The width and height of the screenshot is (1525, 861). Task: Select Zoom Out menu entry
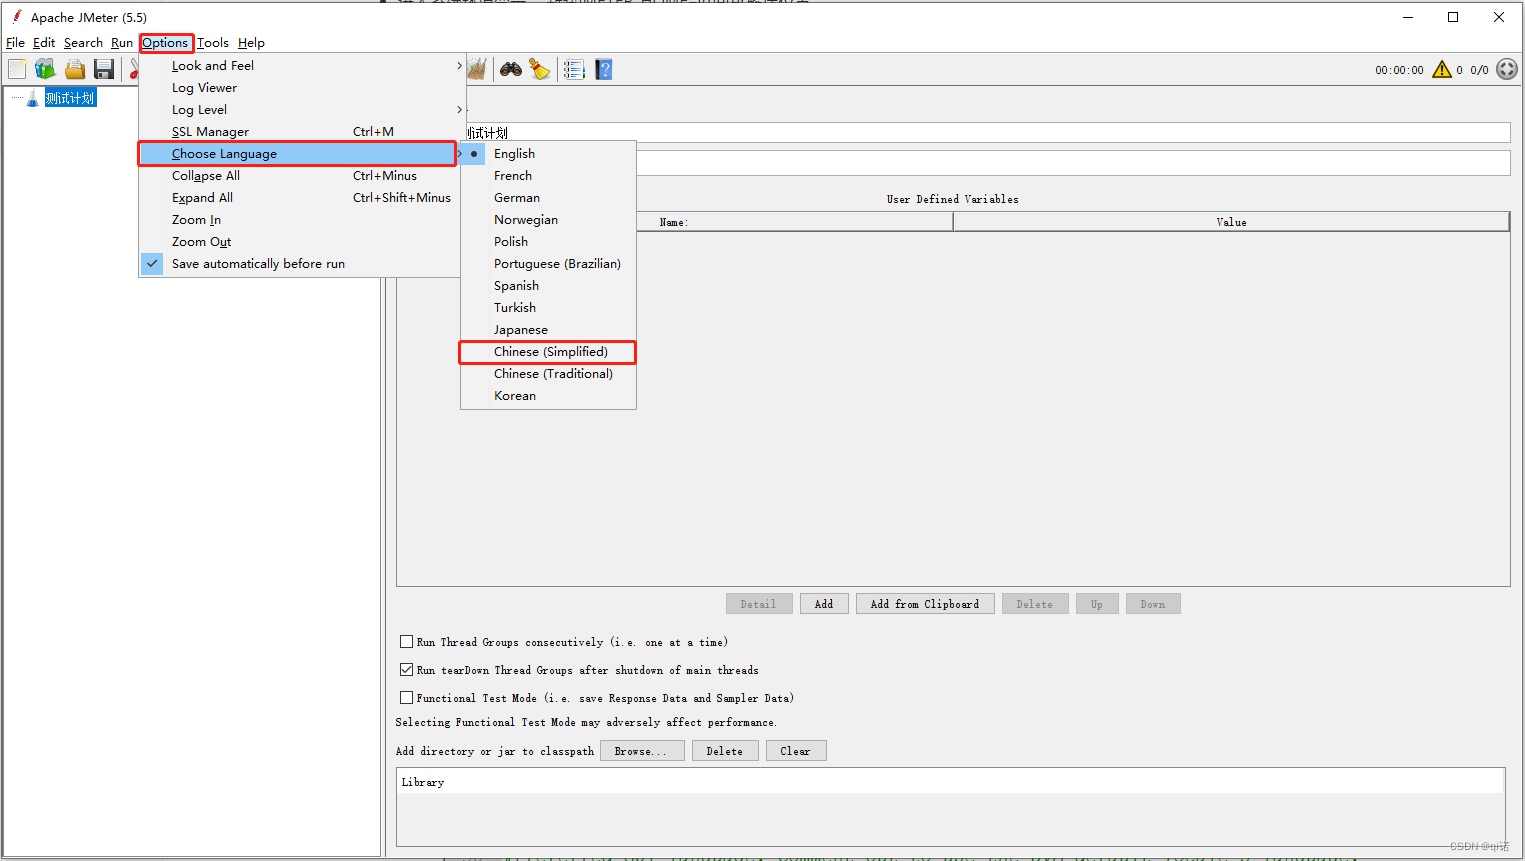299,242
